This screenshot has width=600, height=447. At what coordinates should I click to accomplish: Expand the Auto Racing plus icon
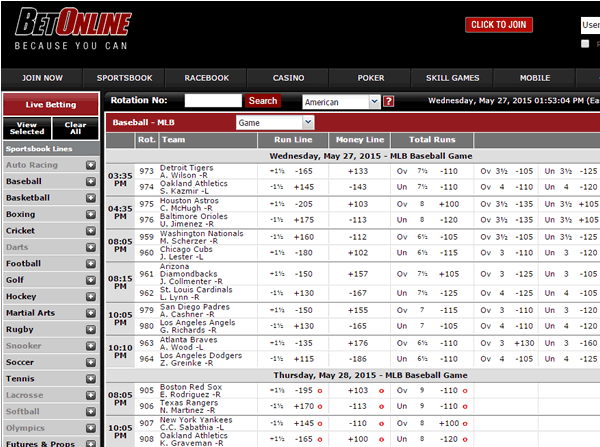coord(91,165)
